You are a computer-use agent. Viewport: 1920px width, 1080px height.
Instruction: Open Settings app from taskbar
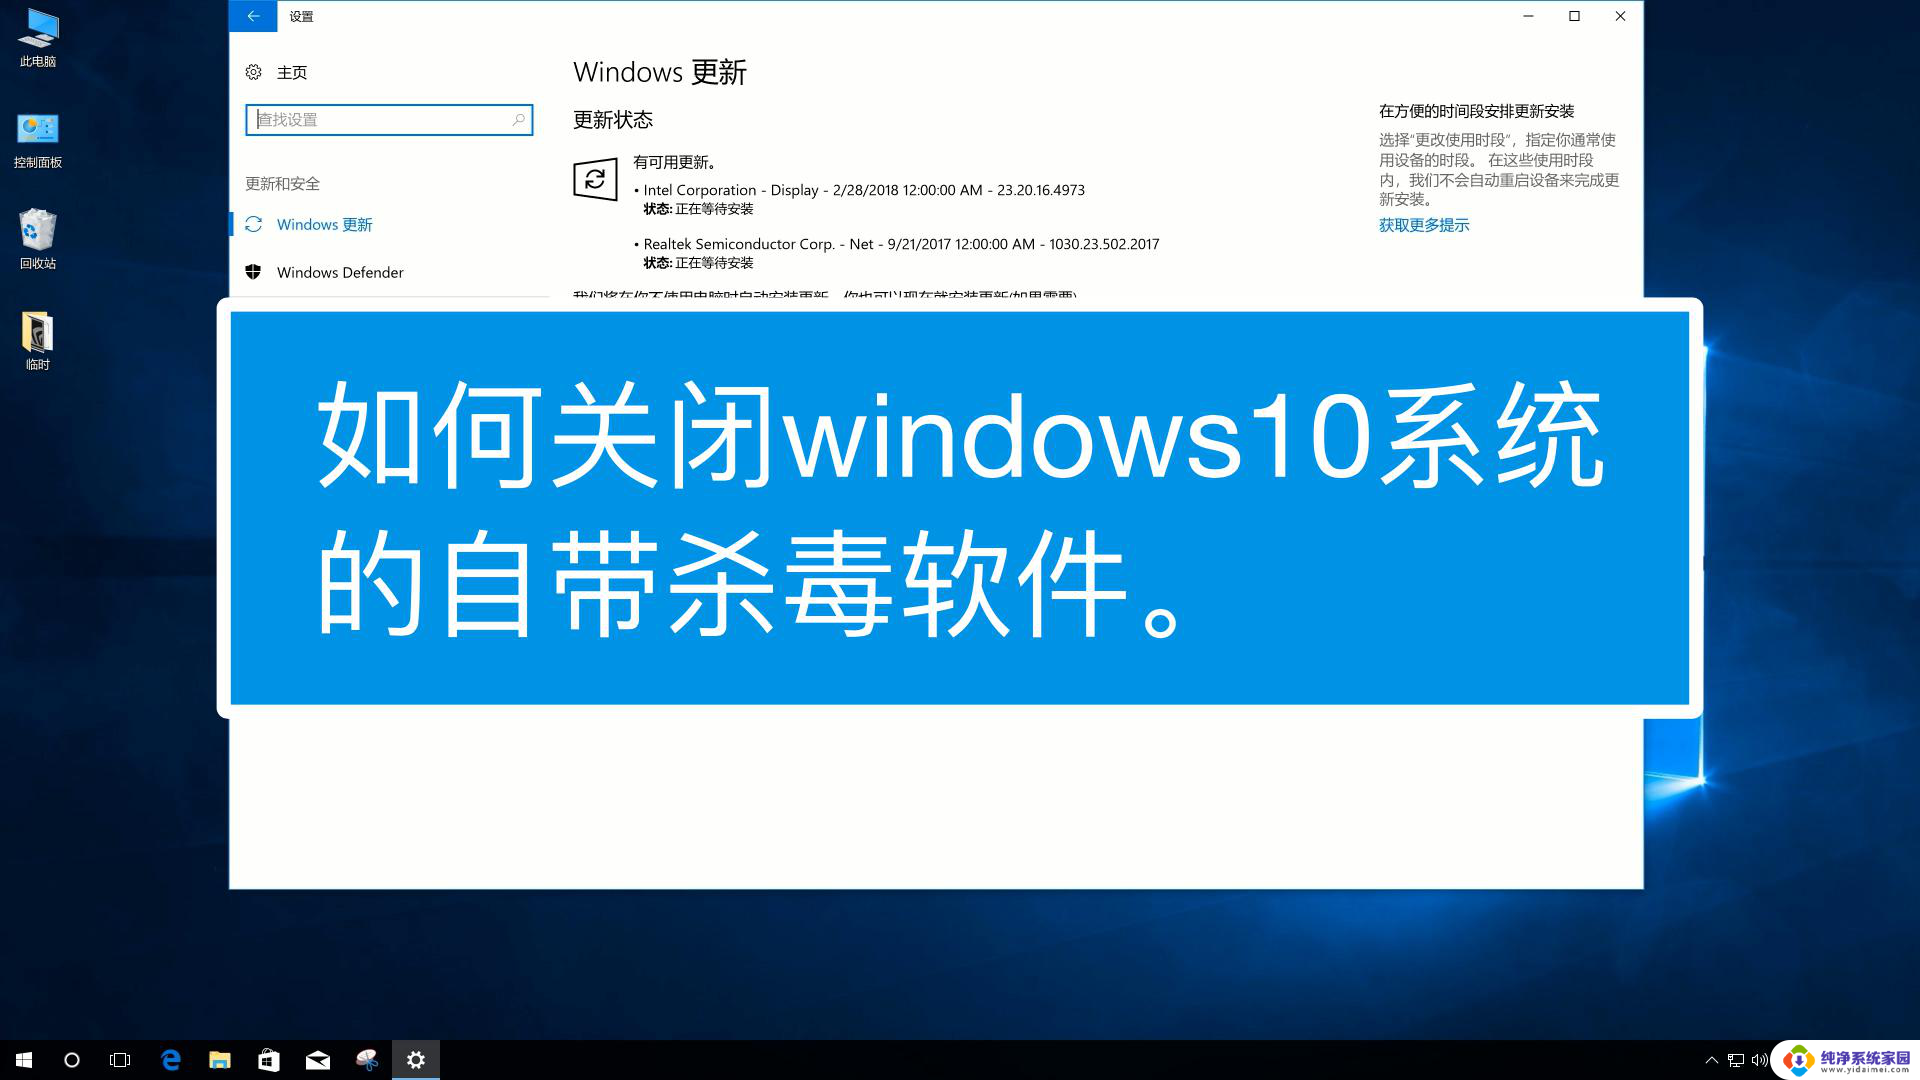click(417, 1059)
